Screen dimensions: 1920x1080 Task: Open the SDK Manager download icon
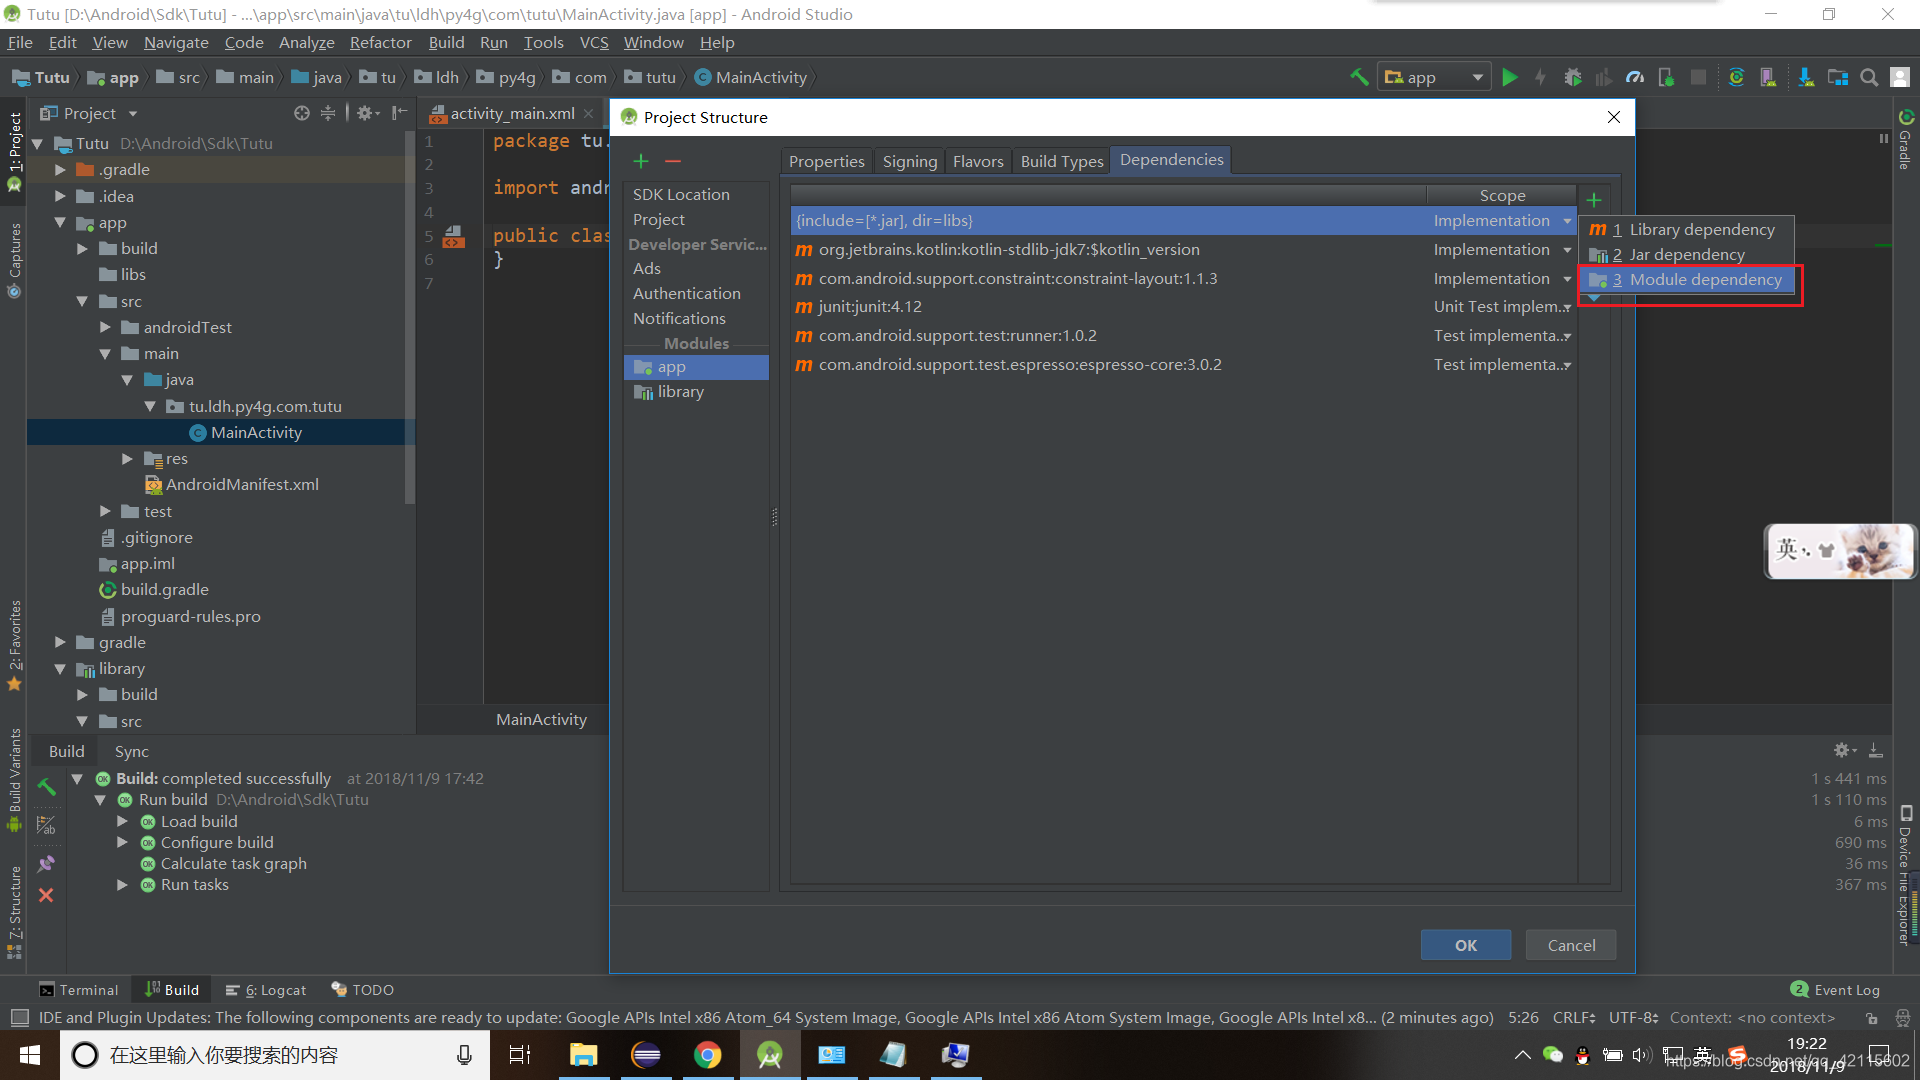(1806, 77)
